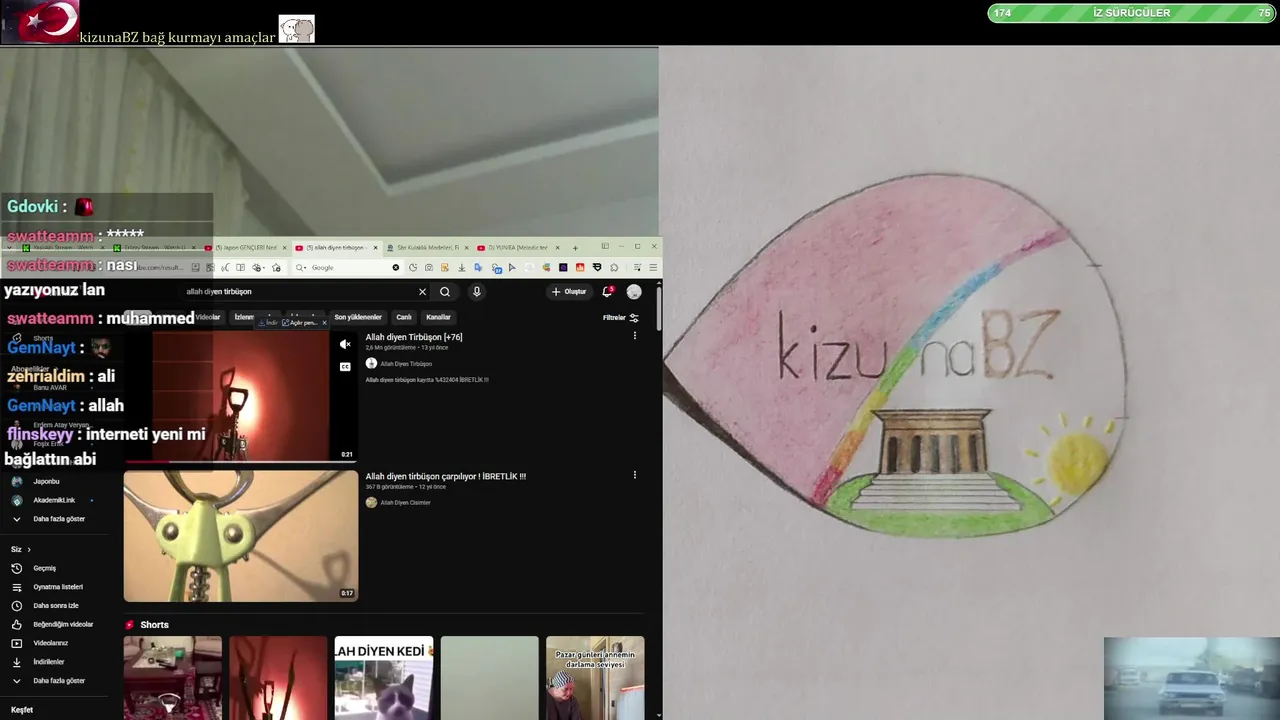Toggle captions on the first video preview
The width and height of the screenshot is (1280, 720).
[345, 367]
